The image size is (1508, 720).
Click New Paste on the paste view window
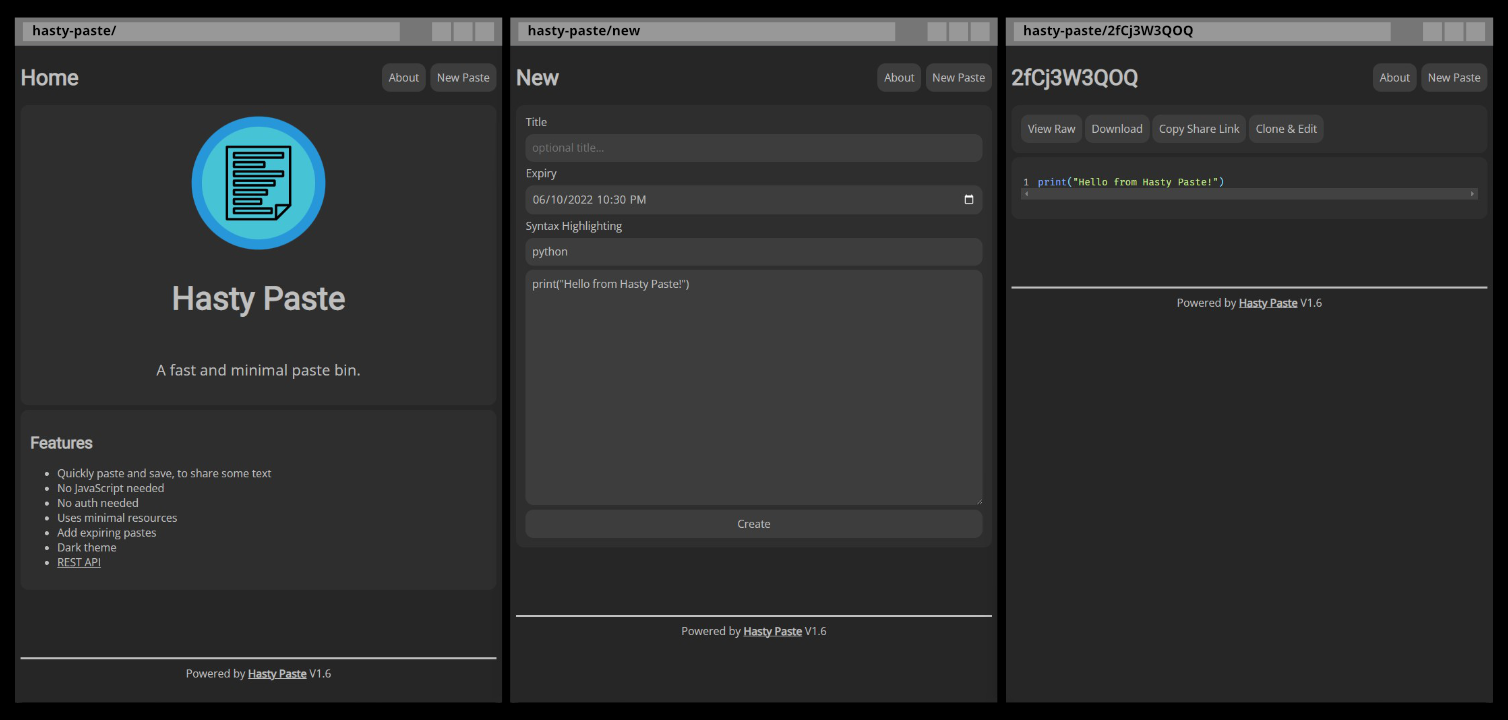pos(1453,77)
